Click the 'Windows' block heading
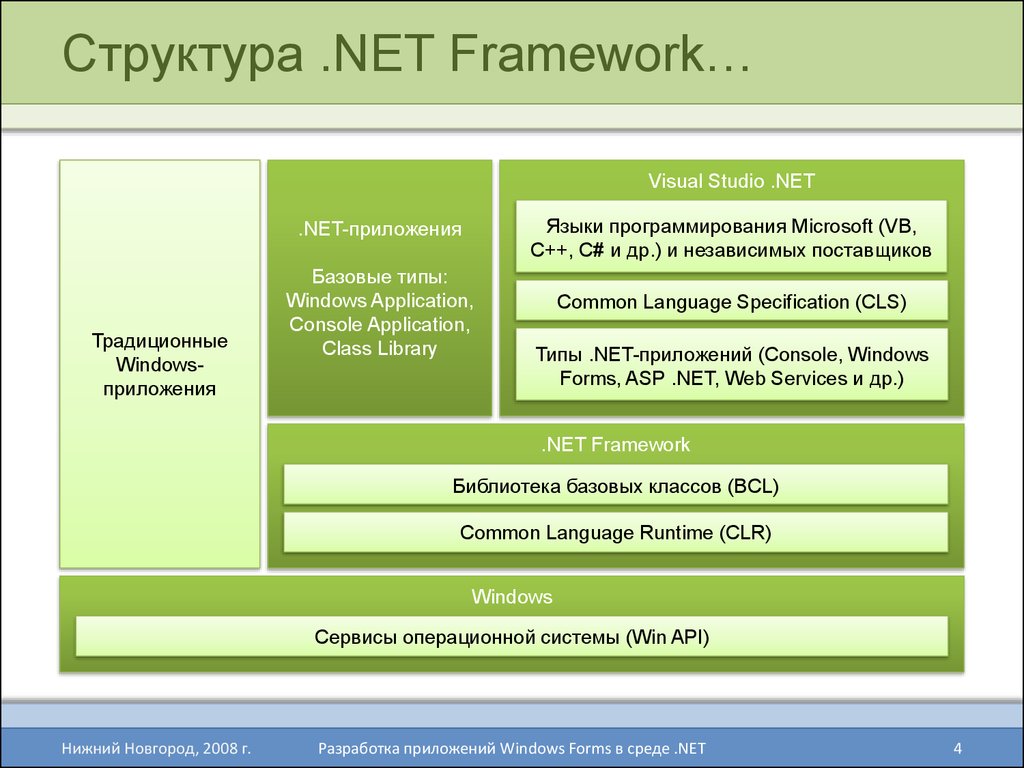This screenshot has height=768, width=1024. click(511, 596)
